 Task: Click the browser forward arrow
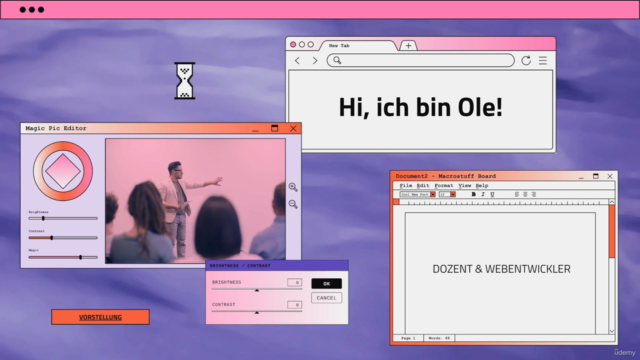(x=315, y=60)
